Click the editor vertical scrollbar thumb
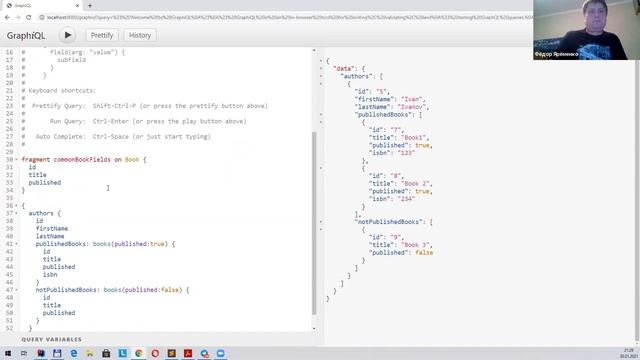Screen dimensions: 640x360 coord(314,223)
